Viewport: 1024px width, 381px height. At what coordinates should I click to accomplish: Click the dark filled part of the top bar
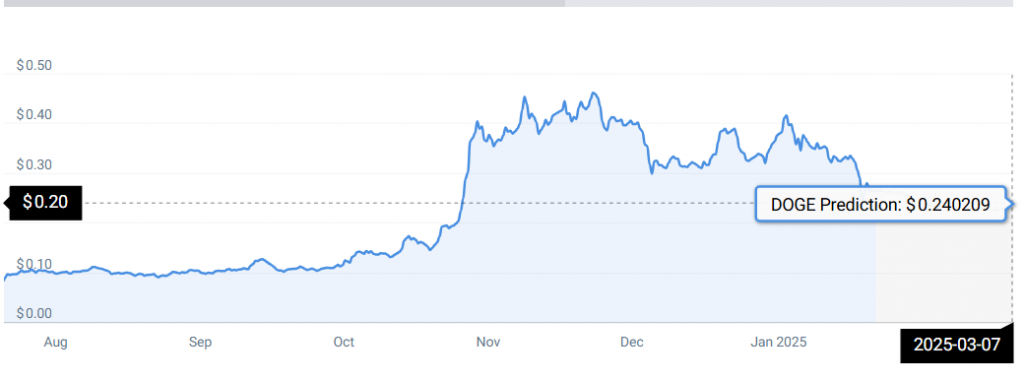282,3
